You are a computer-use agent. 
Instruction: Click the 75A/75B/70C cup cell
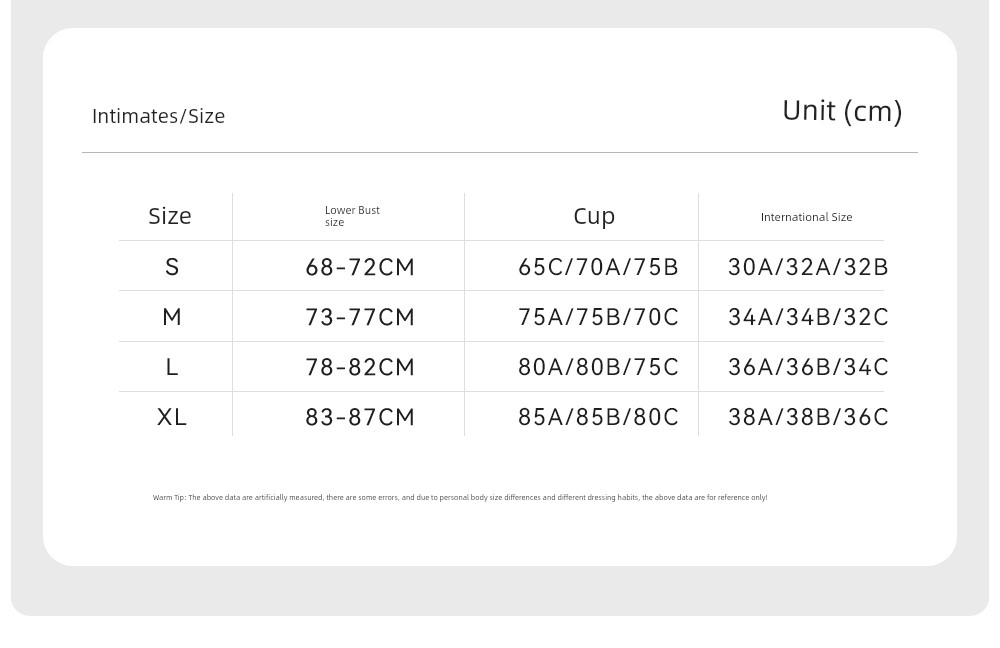click(x=598, y=317)
